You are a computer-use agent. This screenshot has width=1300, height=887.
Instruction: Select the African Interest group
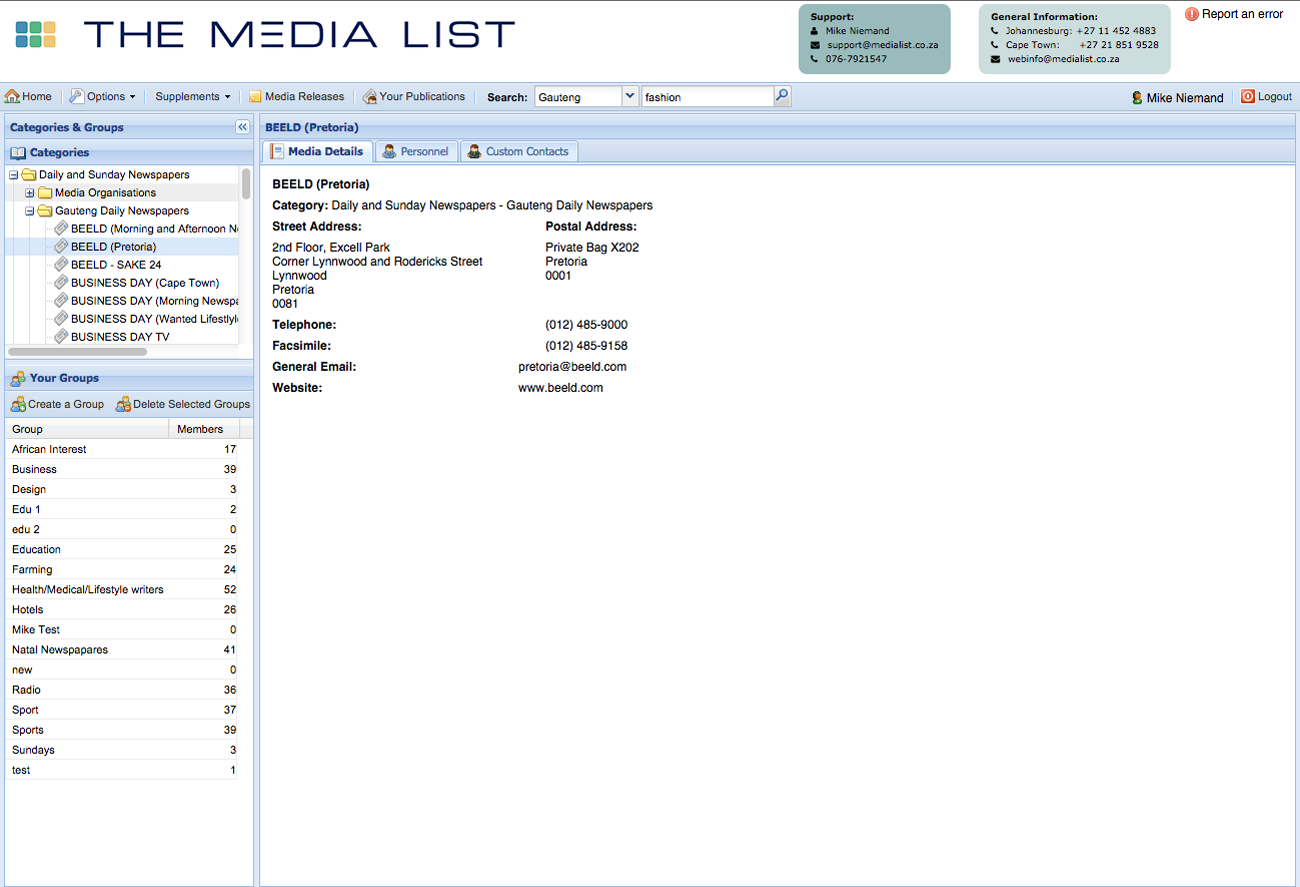(122, 449)
